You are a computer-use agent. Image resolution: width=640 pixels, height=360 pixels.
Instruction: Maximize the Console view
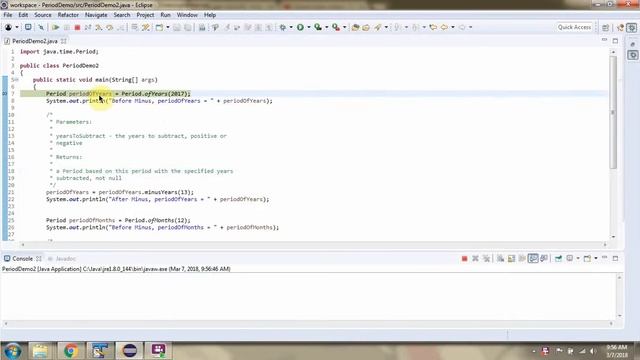(x=615, y=258)
